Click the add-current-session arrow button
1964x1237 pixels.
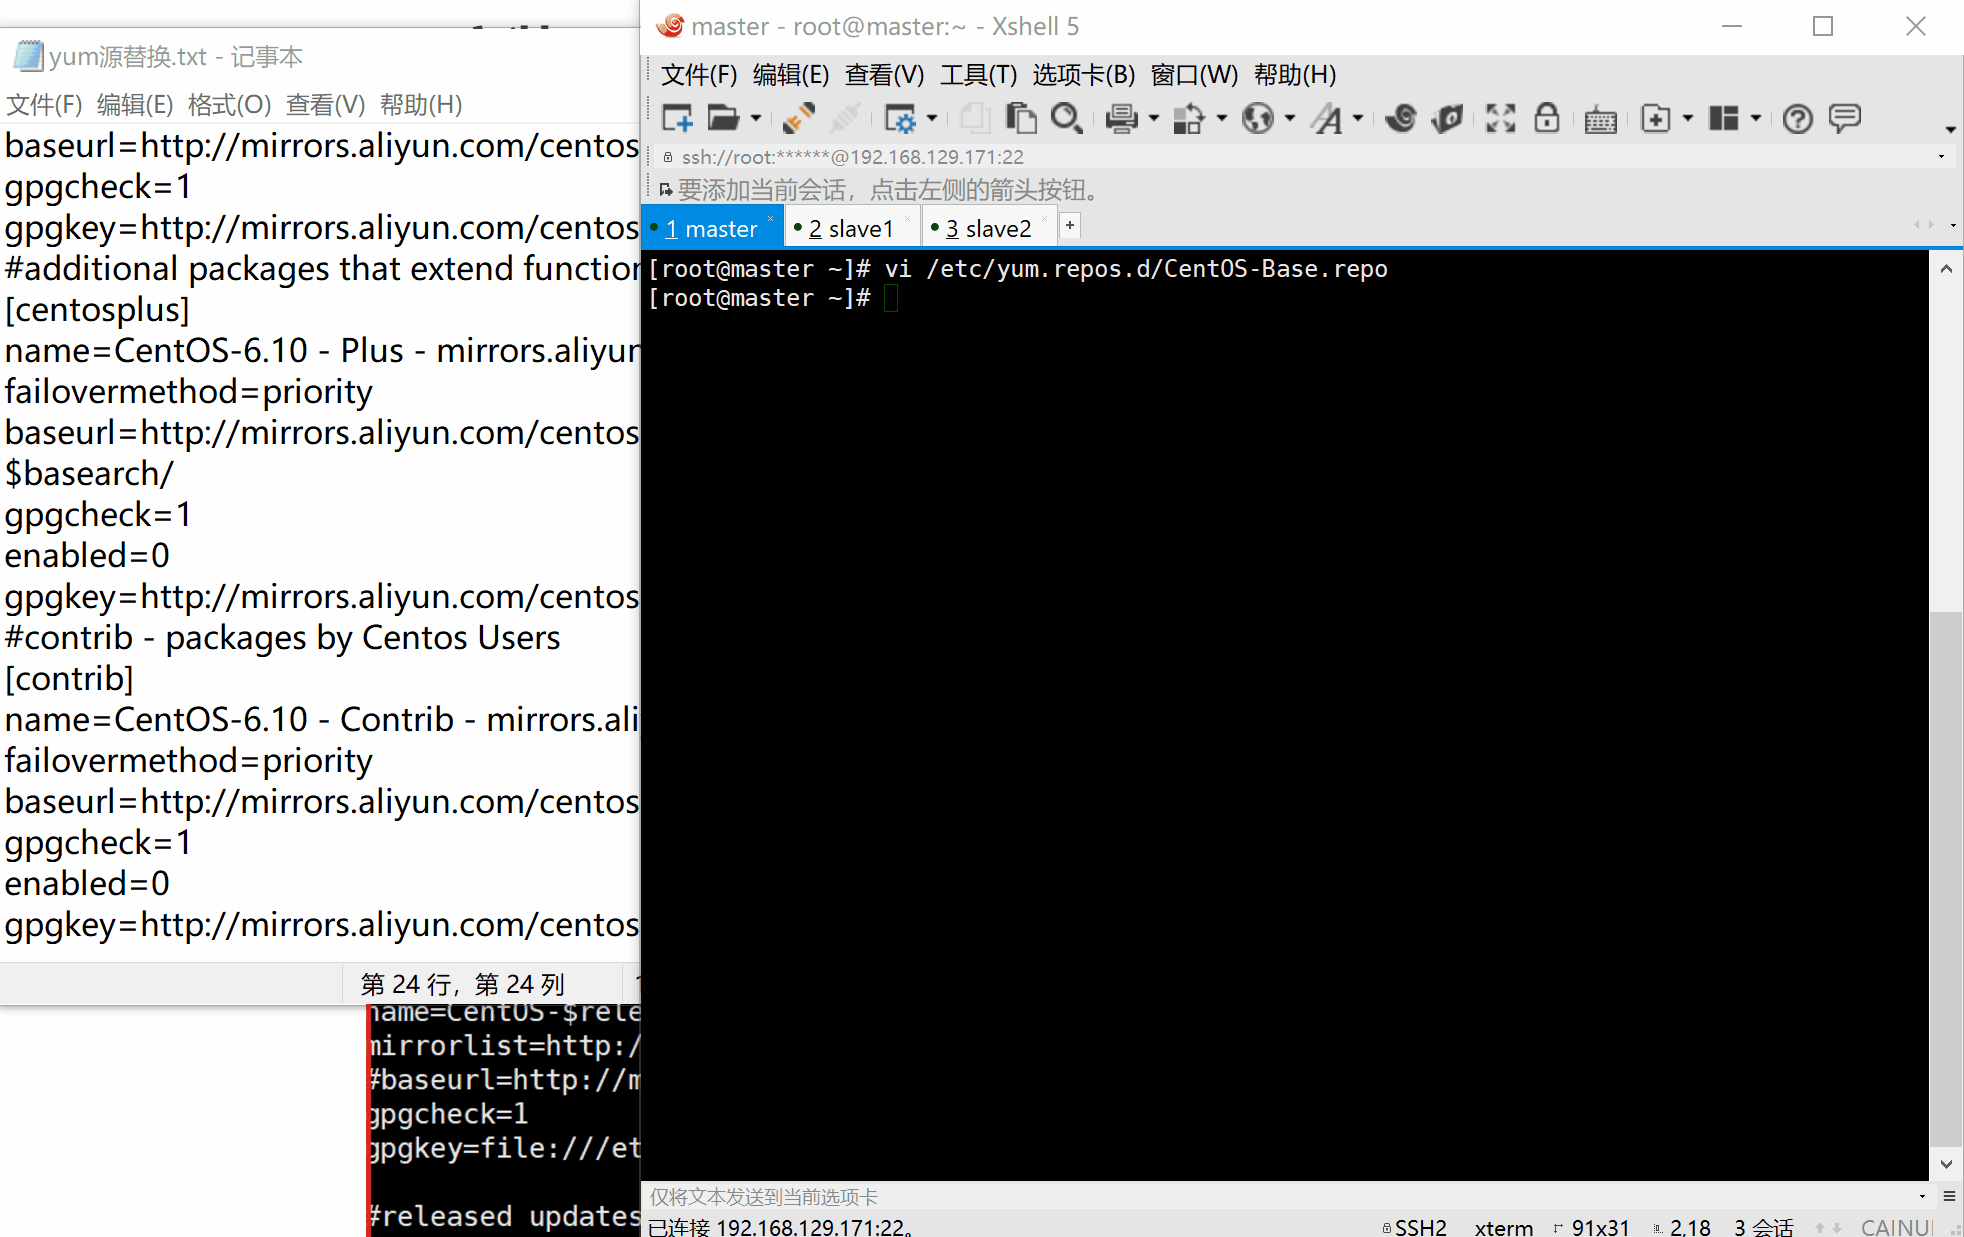coord(666,190)
